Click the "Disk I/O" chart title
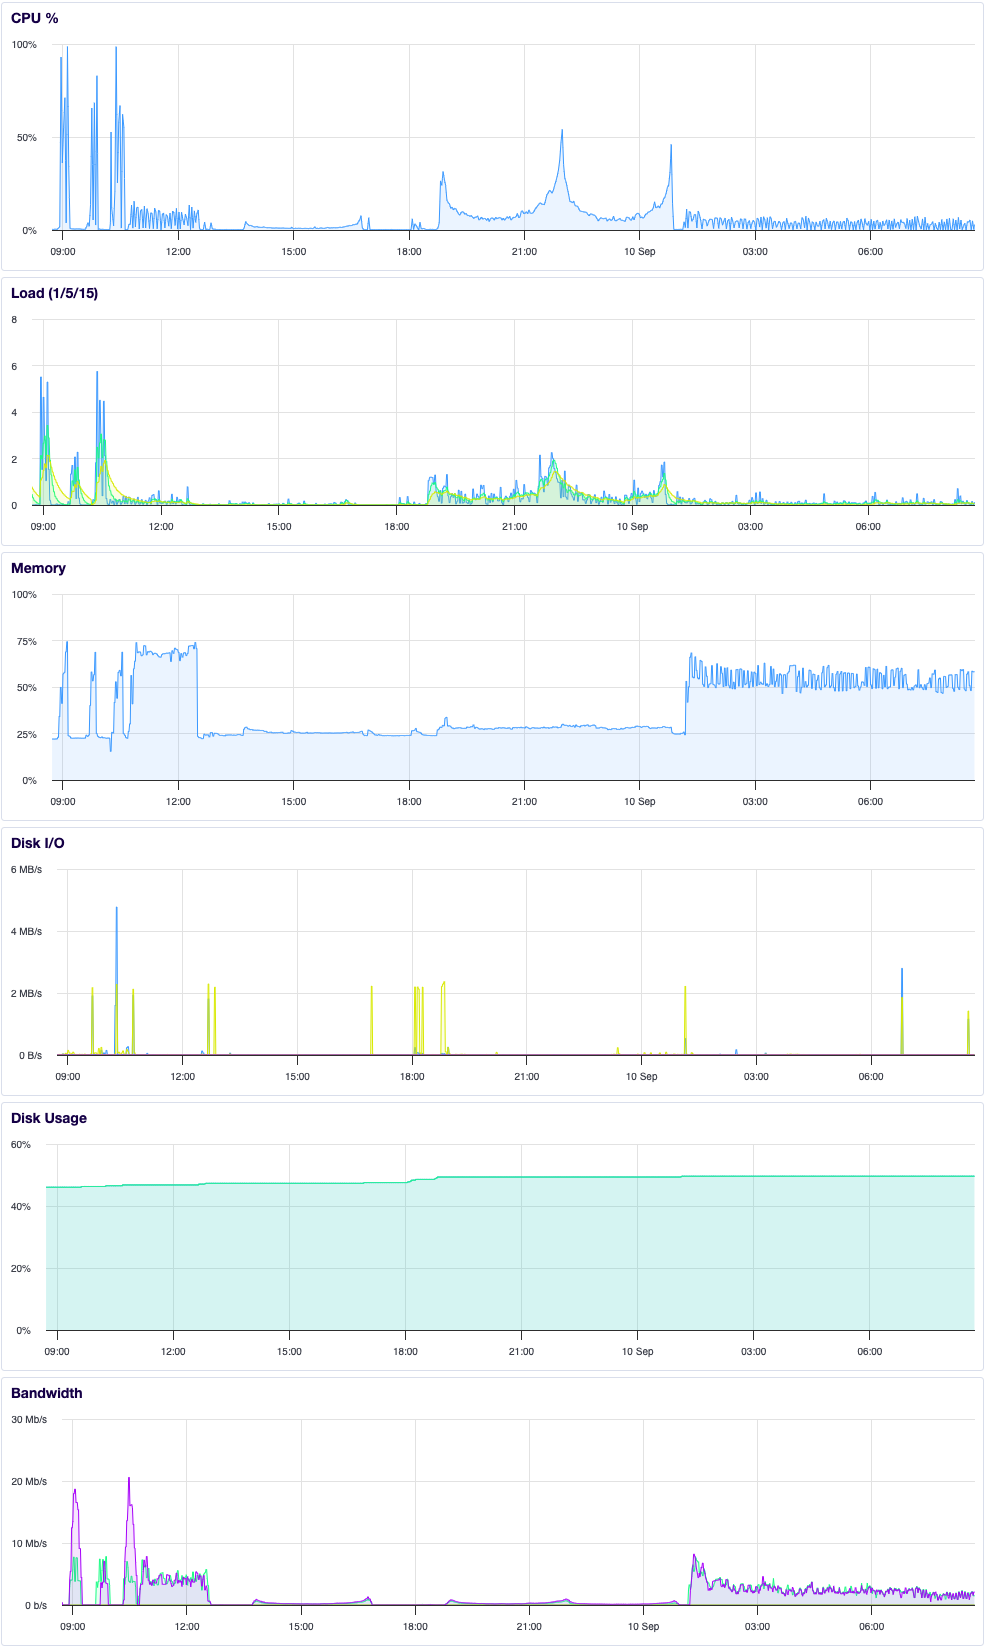 [x=37, y=843]
